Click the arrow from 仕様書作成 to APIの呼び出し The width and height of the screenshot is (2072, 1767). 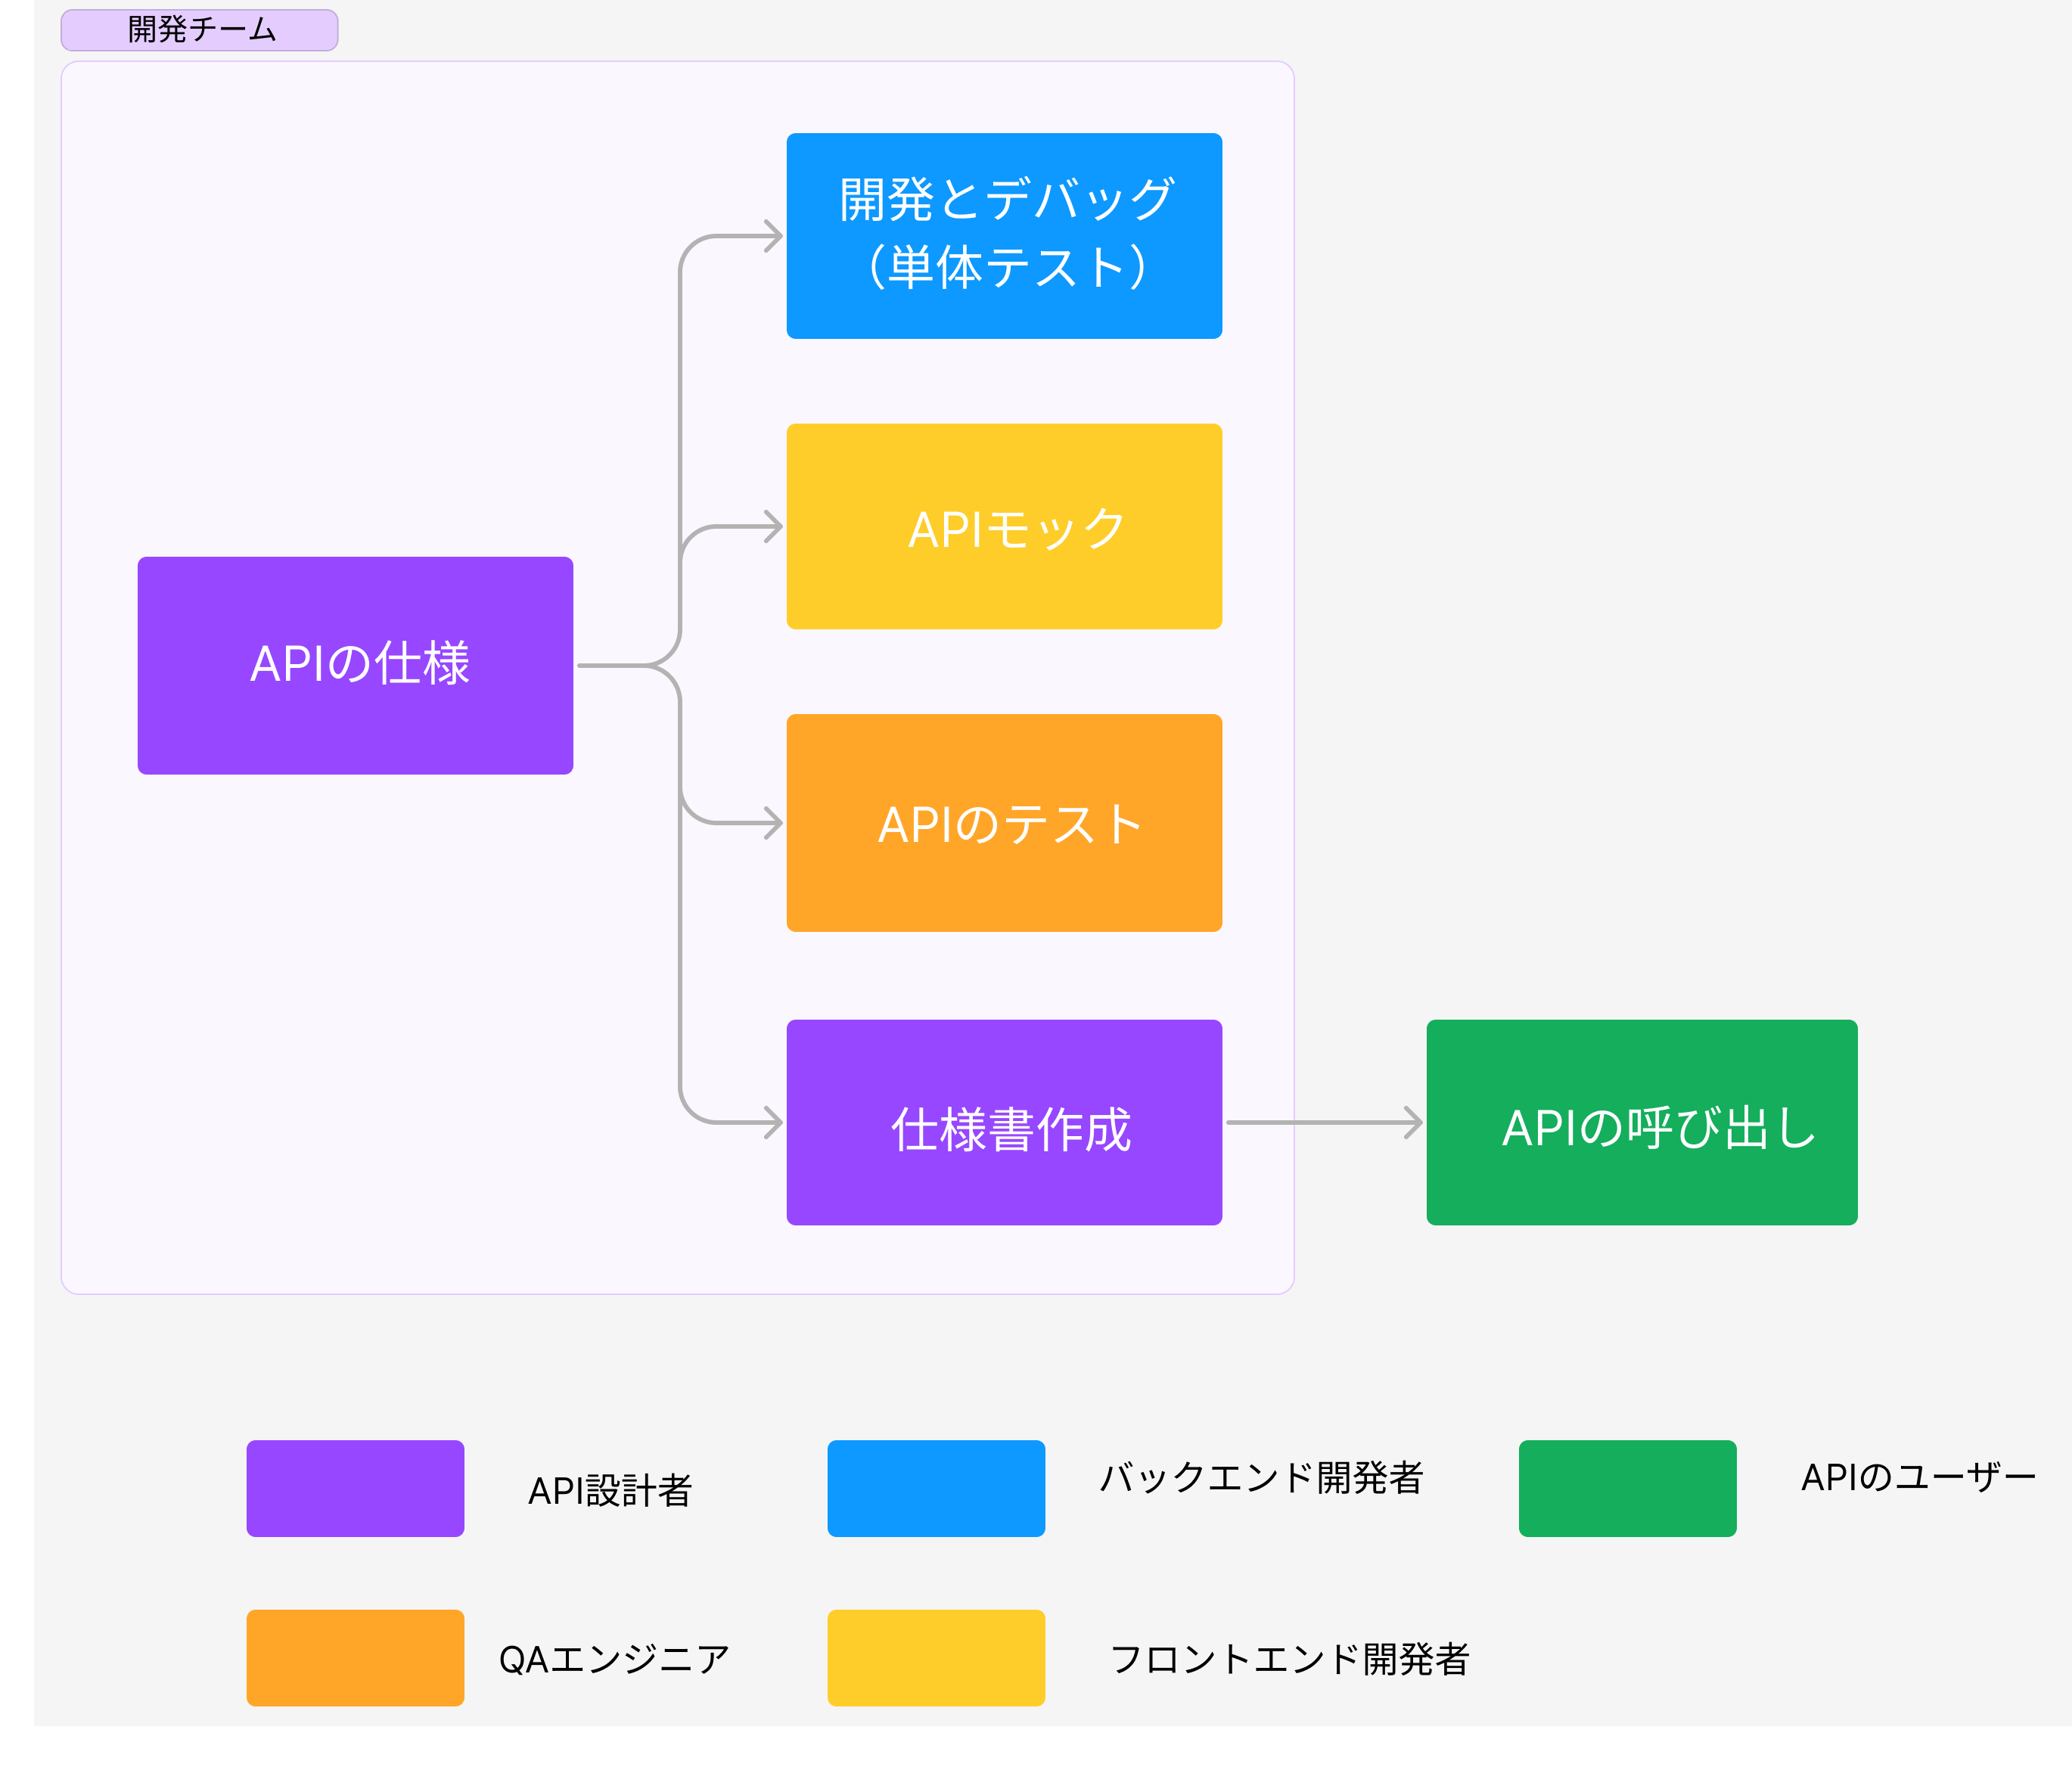pos(1324,1122)
